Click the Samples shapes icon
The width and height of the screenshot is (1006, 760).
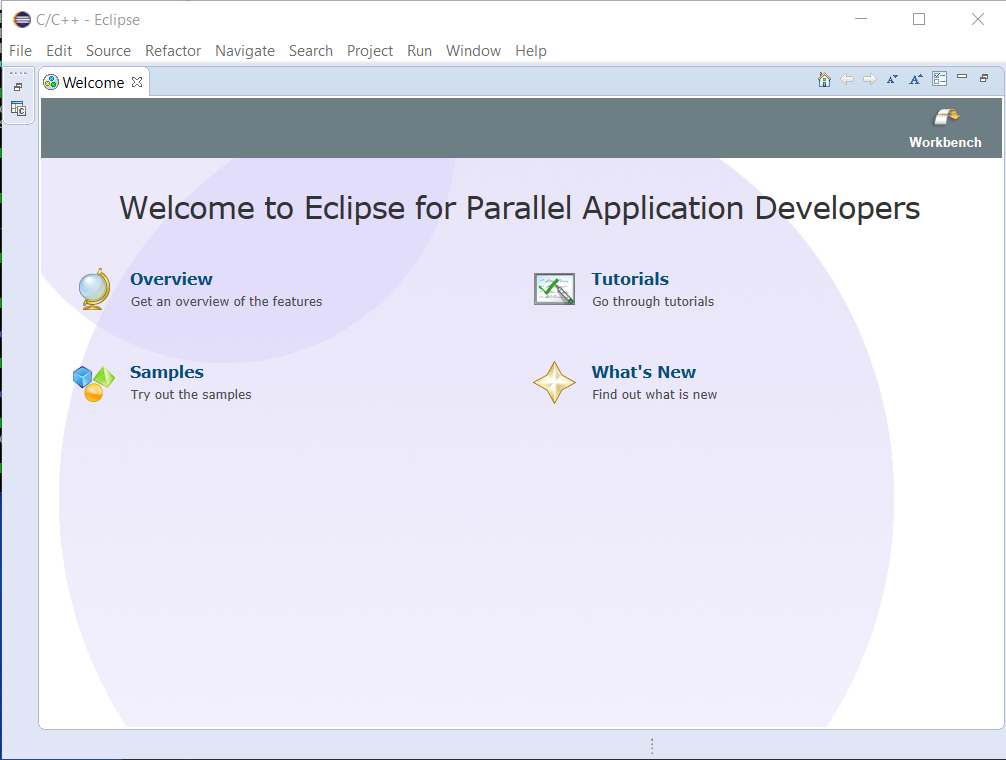93,382
